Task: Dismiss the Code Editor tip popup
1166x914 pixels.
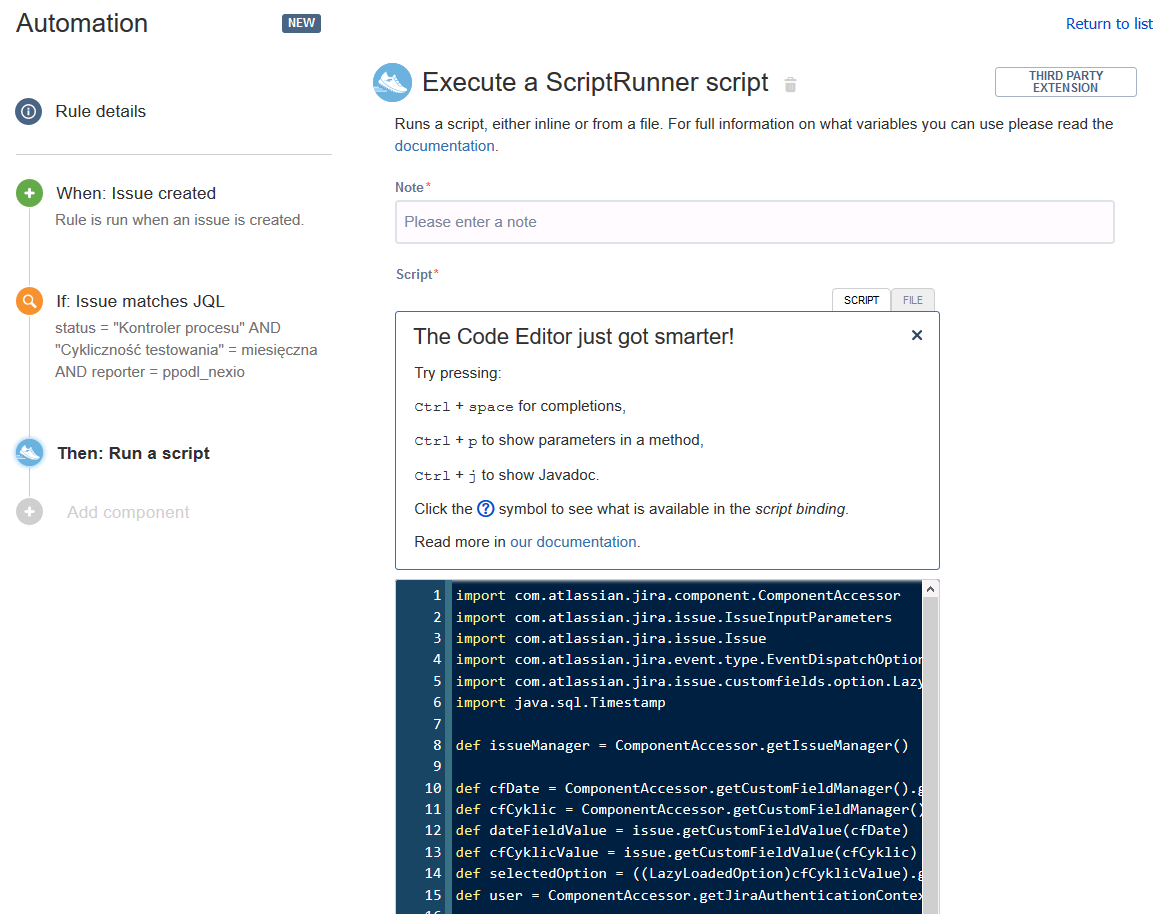Action: [x=917, y=335]
